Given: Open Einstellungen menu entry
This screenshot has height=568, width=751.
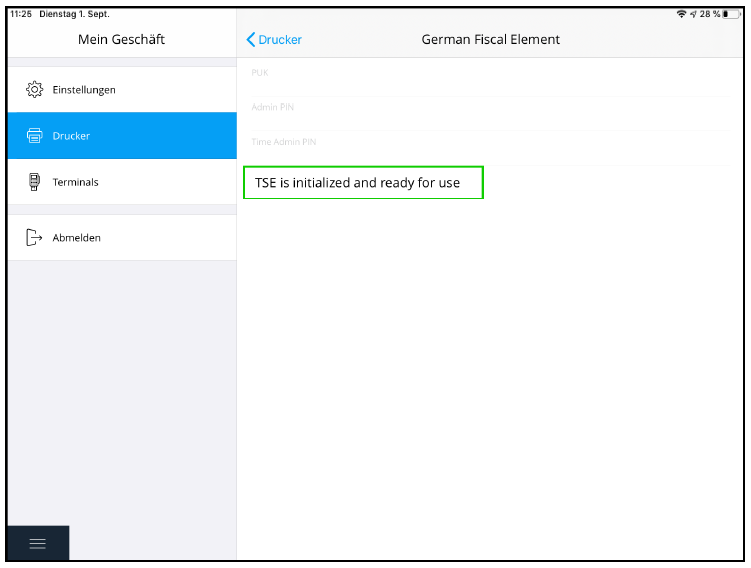Looking at the screenshot, I should click(122, 90).
